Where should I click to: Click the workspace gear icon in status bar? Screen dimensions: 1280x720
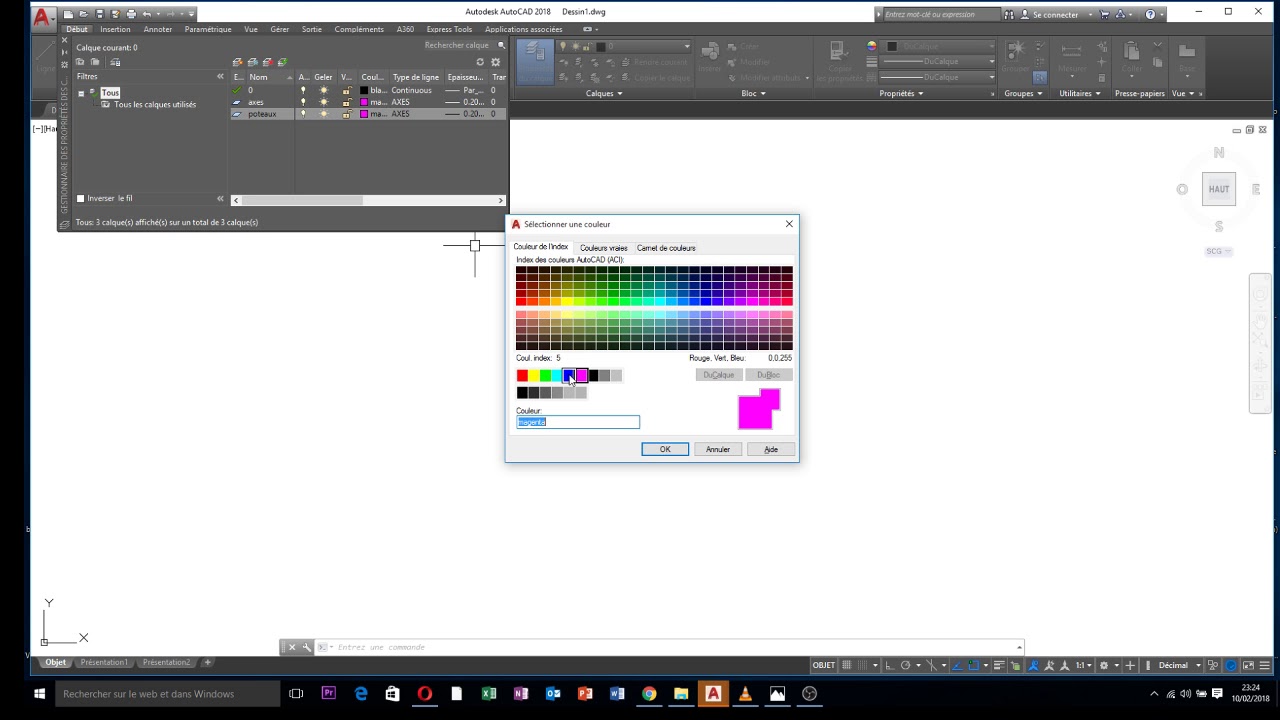pos(1104,665)
